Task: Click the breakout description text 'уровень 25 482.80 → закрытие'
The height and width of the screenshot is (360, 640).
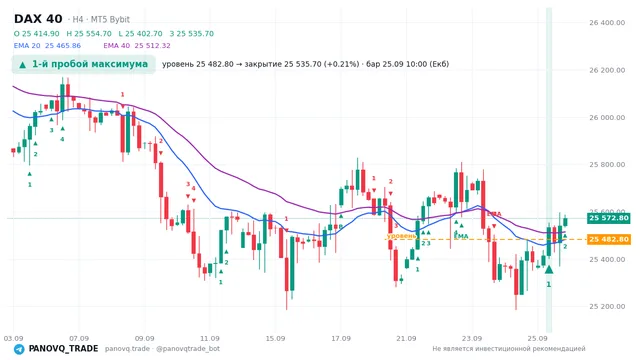Action: pyautogui.click(x=222, y=64)
